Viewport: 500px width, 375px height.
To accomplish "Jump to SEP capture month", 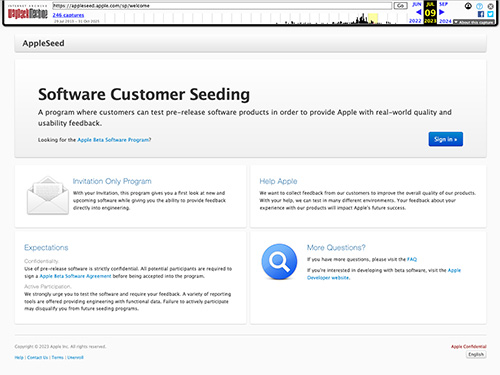I will click(443, 4).
